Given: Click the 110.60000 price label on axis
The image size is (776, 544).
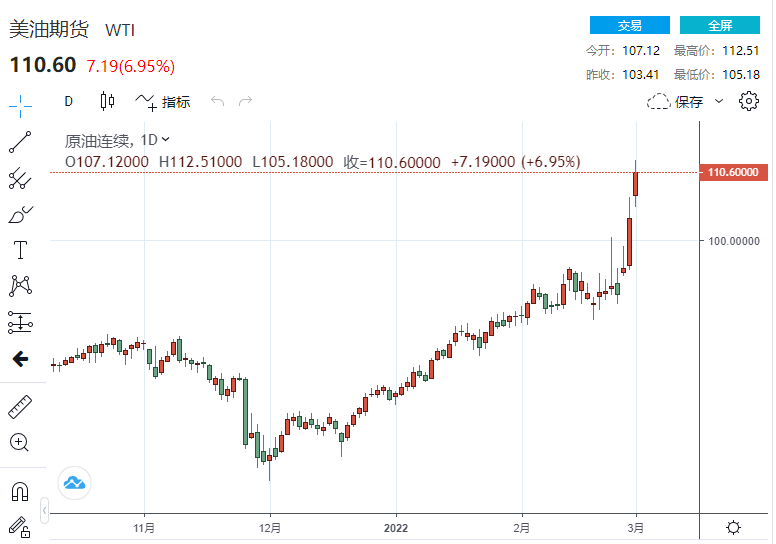Looking at the screenshot, I should point(735,173).
